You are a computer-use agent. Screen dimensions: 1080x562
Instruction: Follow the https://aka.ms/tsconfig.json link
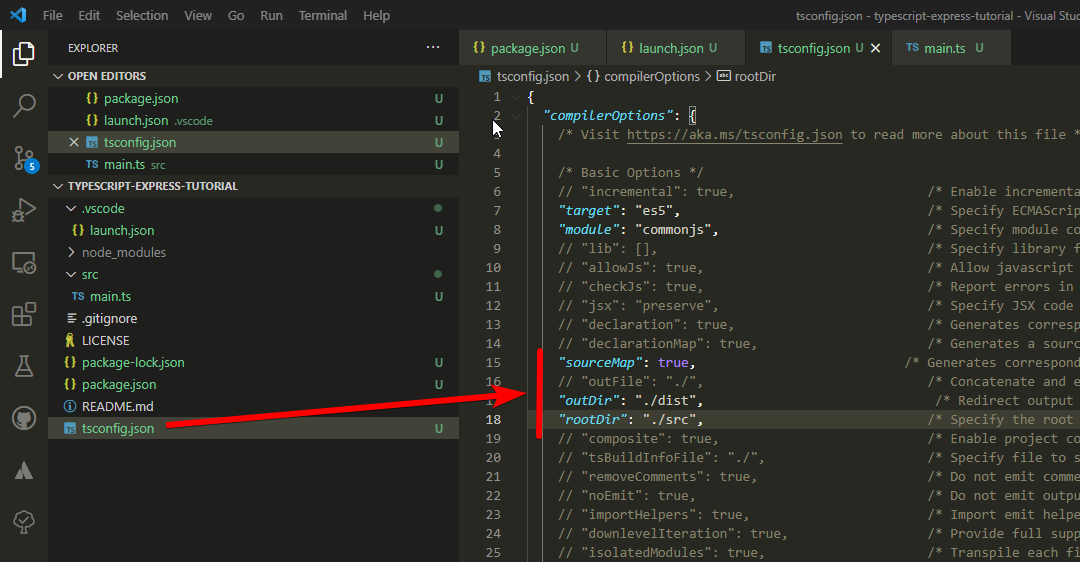734,135
